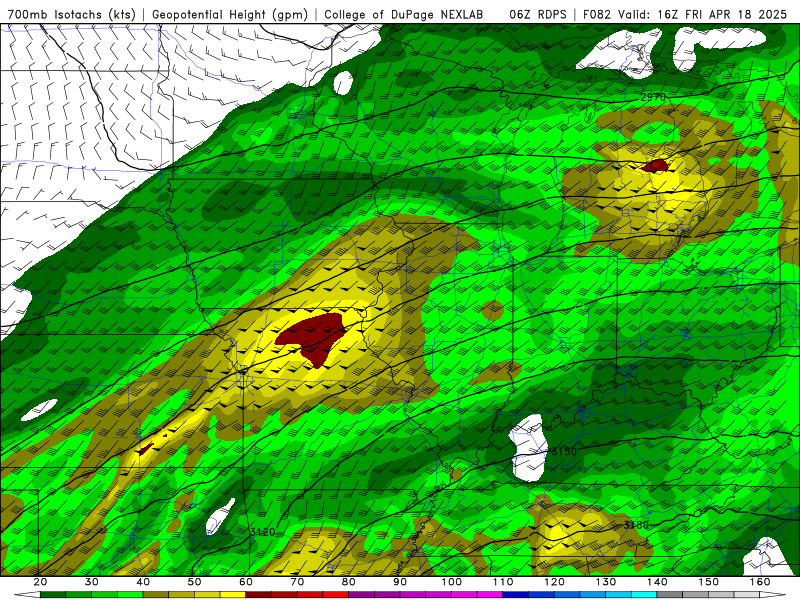Click the 3120 height contour label

pos(263,532)
